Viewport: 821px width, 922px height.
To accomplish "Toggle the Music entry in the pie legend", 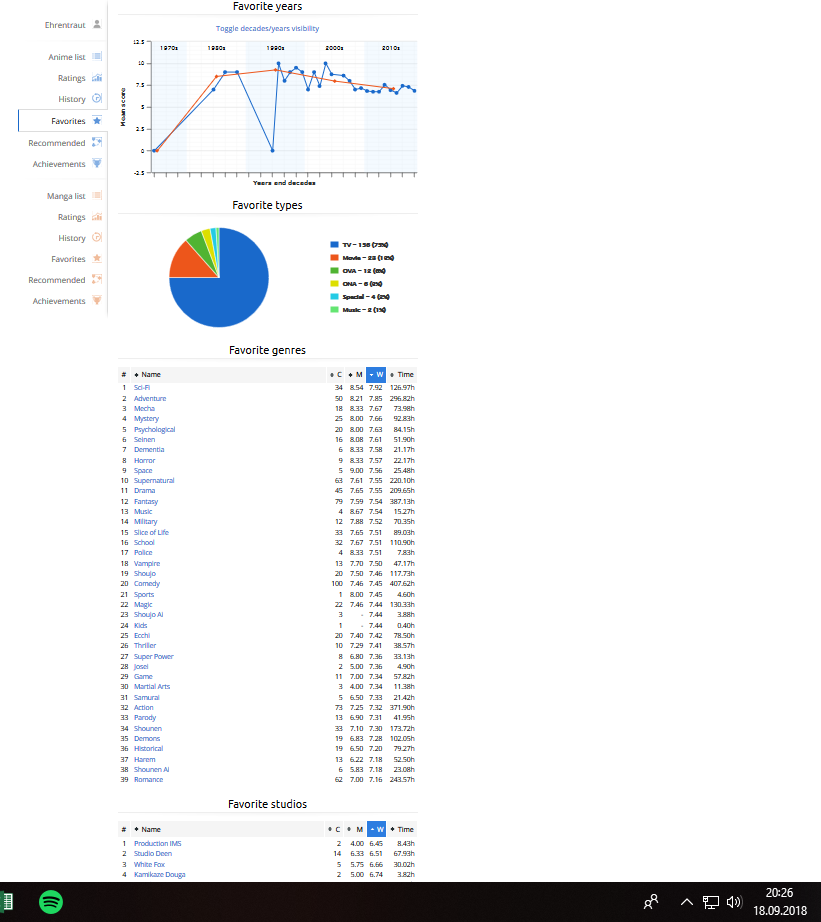I will 358,309.
